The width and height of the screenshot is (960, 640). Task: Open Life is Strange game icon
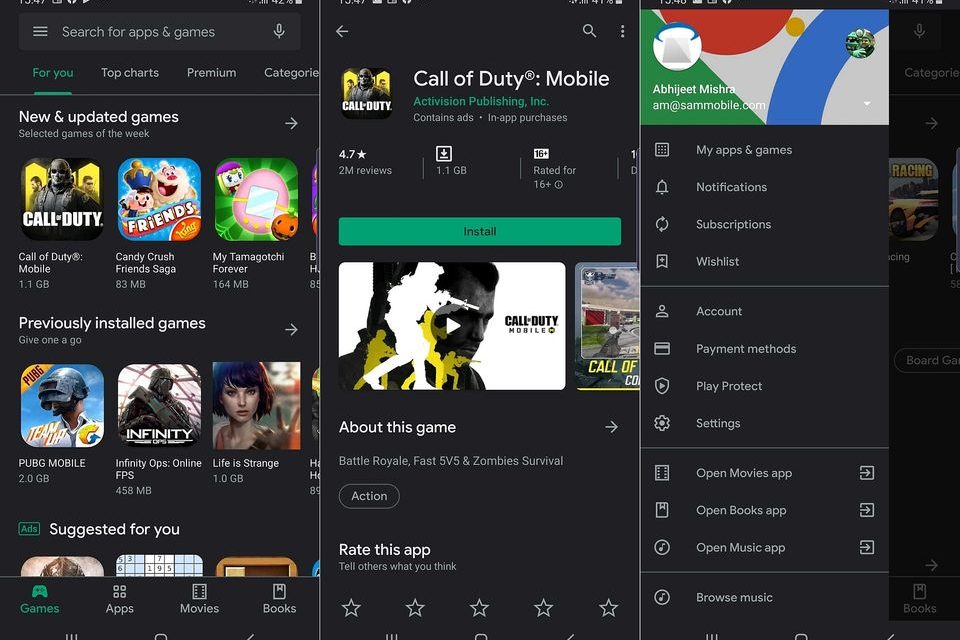257,405
